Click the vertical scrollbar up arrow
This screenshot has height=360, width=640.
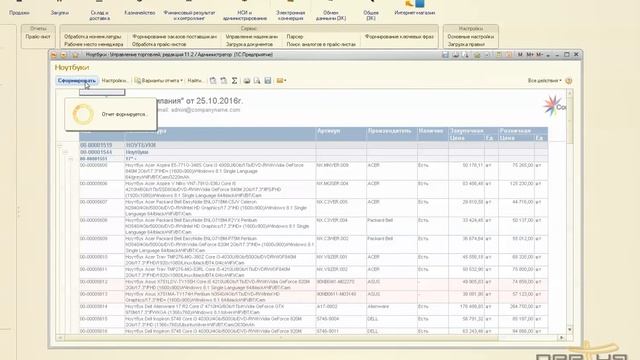[x=569, y=93]
